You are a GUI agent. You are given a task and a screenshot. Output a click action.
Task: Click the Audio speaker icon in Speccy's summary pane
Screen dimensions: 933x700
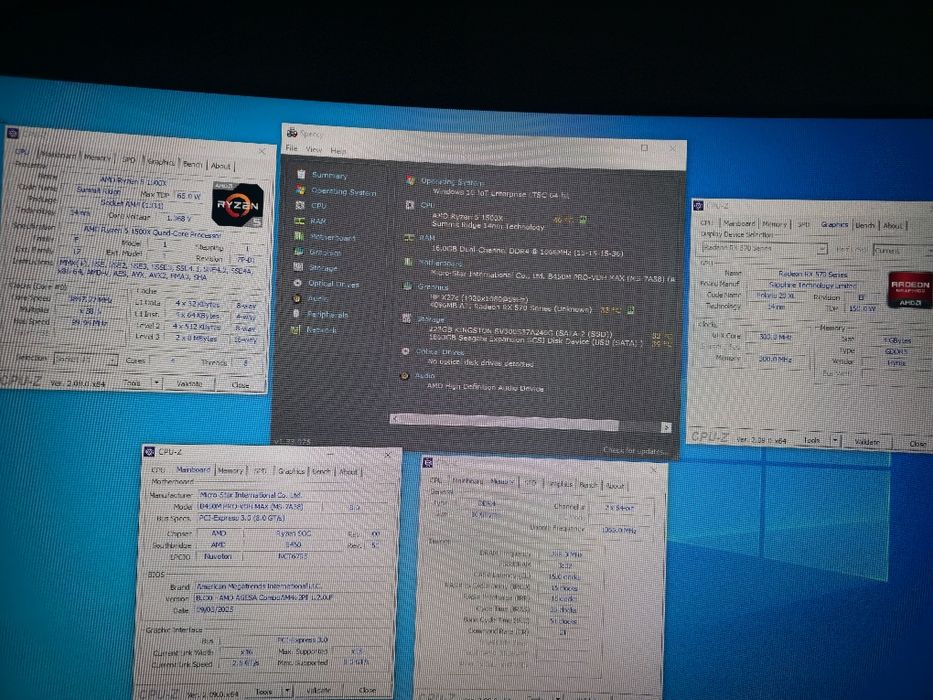point(405,376)
